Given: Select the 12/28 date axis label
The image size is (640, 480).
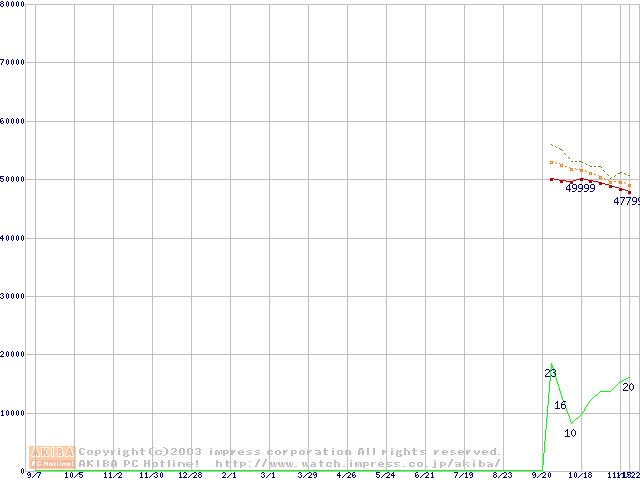Looking at the screenshot, I should pyautogui.click(x=190, y=476).
